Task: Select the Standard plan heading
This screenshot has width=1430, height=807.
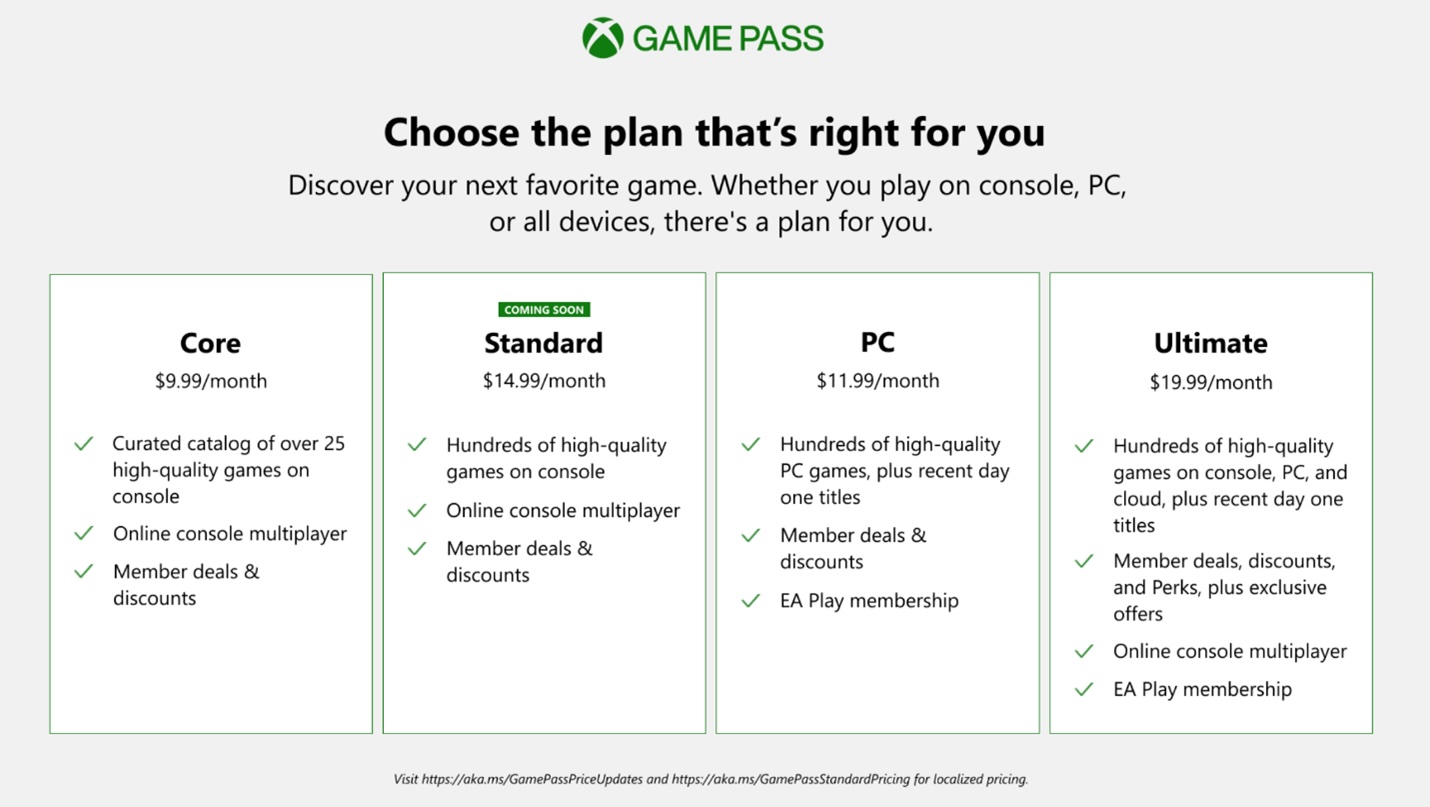Action: point(543,343)
